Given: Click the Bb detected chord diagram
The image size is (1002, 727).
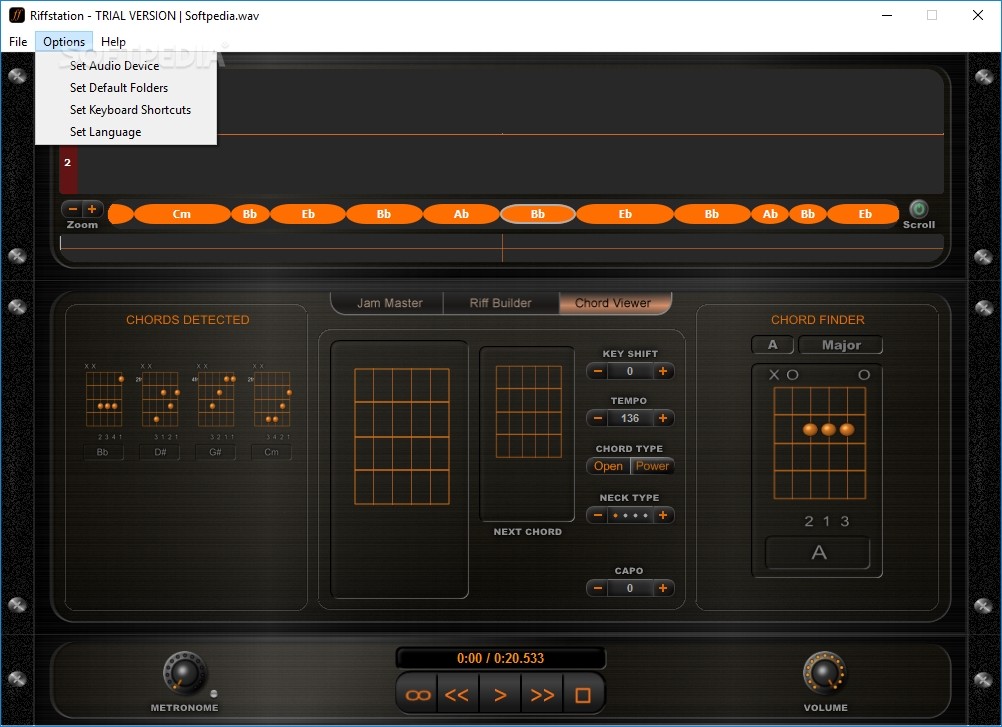Looking at the screenshot, I should [x=104, y=399].
